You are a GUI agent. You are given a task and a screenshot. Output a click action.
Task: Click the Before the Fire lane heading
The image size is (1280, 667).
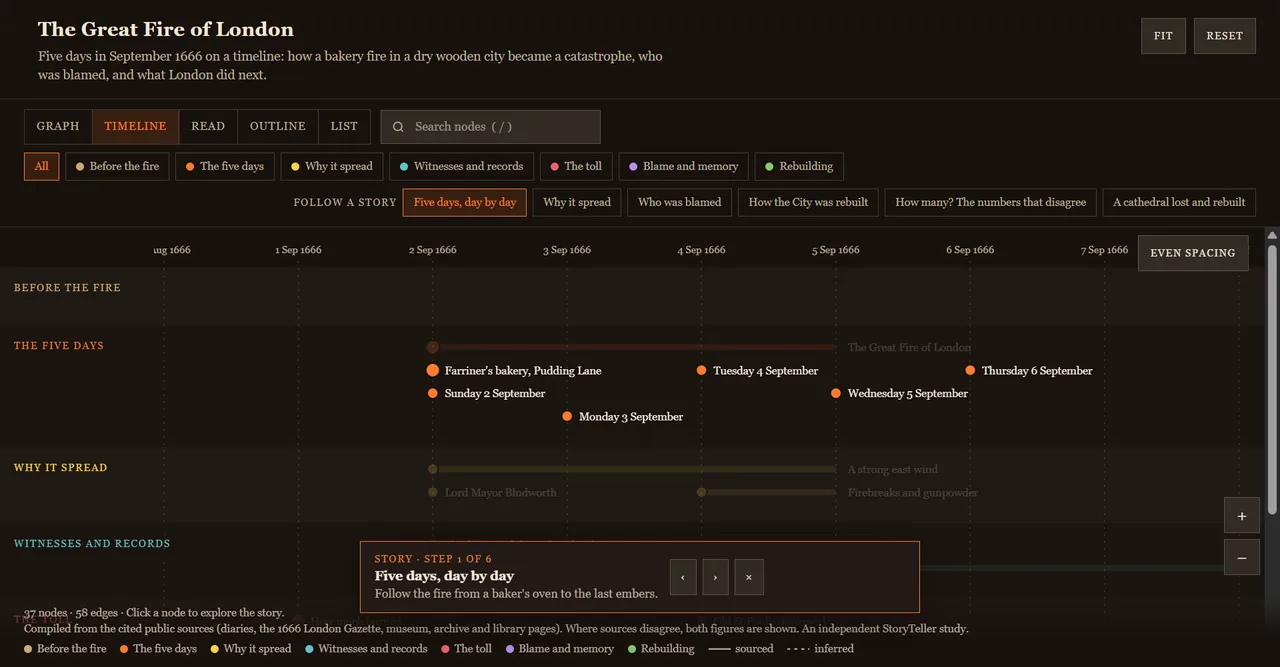(x=67, y=288)
